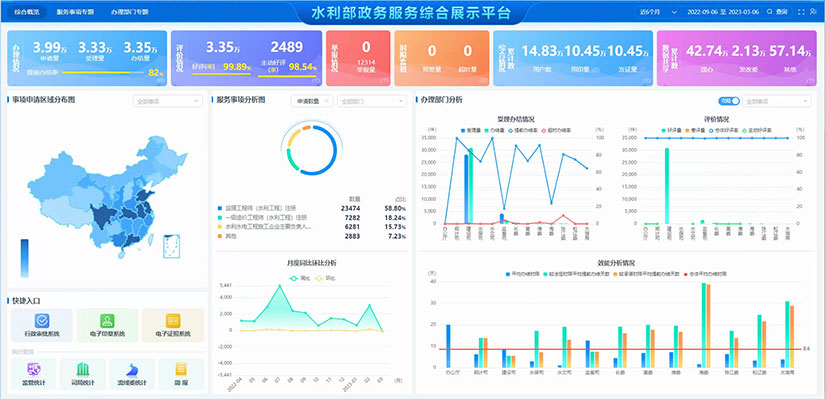
Task: Click the detail icon on 评价情况 card
Action: (x=316, y=81)
